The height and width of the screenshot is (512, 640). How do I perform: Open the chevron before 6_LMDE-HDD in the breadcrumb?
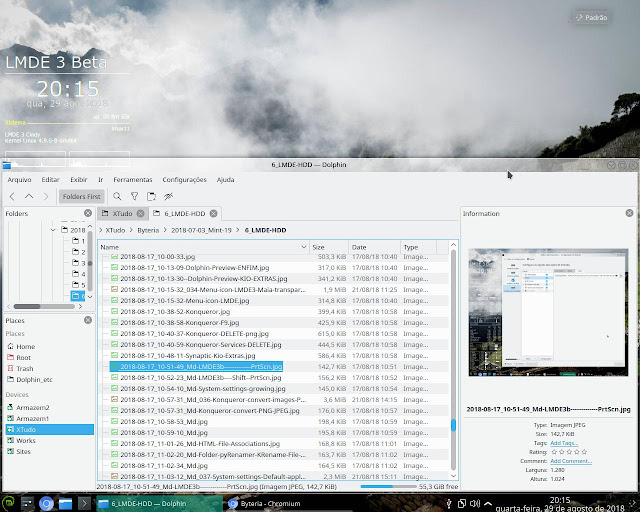[x=238, y=230]
